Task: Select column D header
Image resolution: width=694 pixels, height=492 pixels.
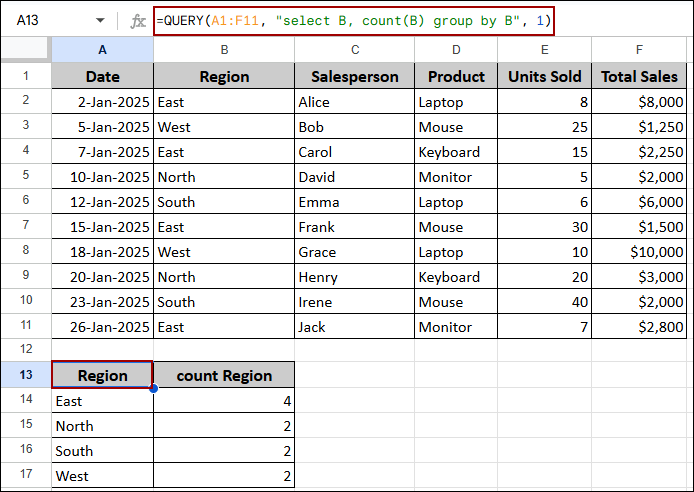Action: tap(456, 50)
